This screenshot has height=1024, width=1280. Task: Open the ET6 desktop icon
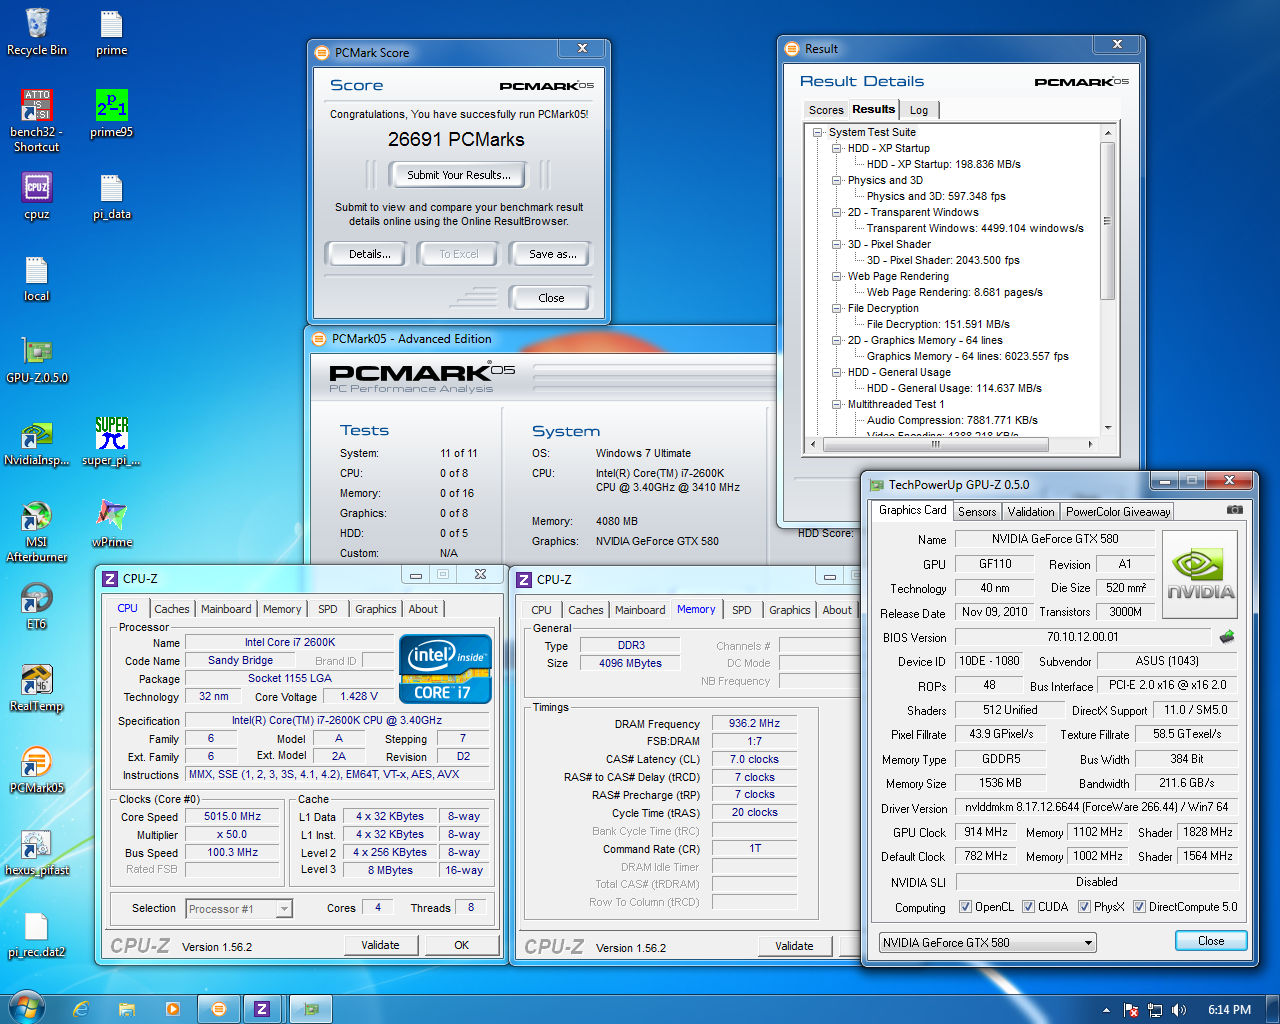[x=37, y=606]
